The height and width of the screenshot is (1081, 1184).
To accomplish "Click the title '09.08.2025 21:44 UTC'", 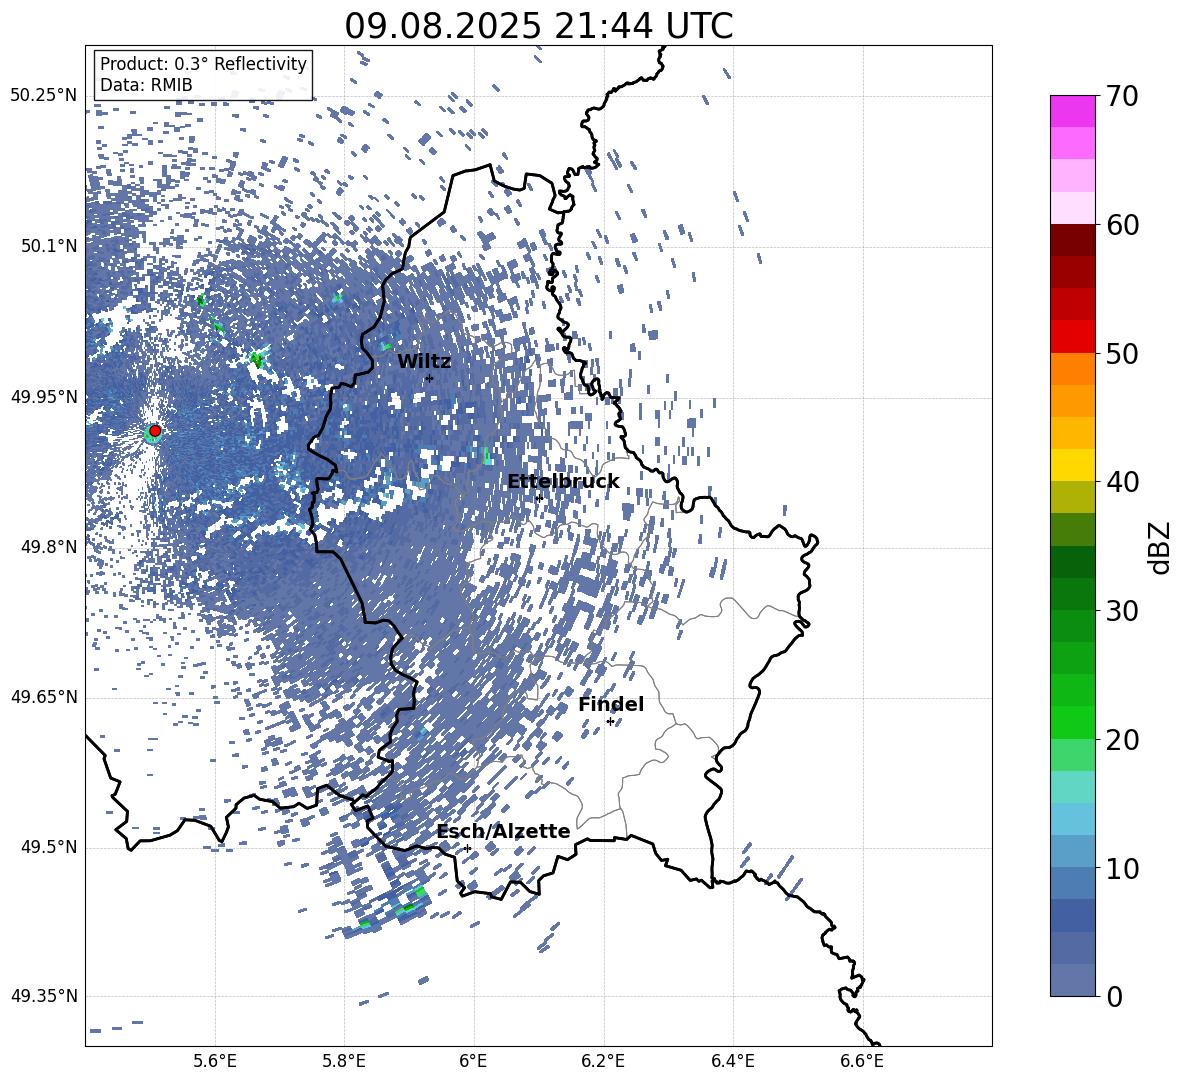I will 538,26.
